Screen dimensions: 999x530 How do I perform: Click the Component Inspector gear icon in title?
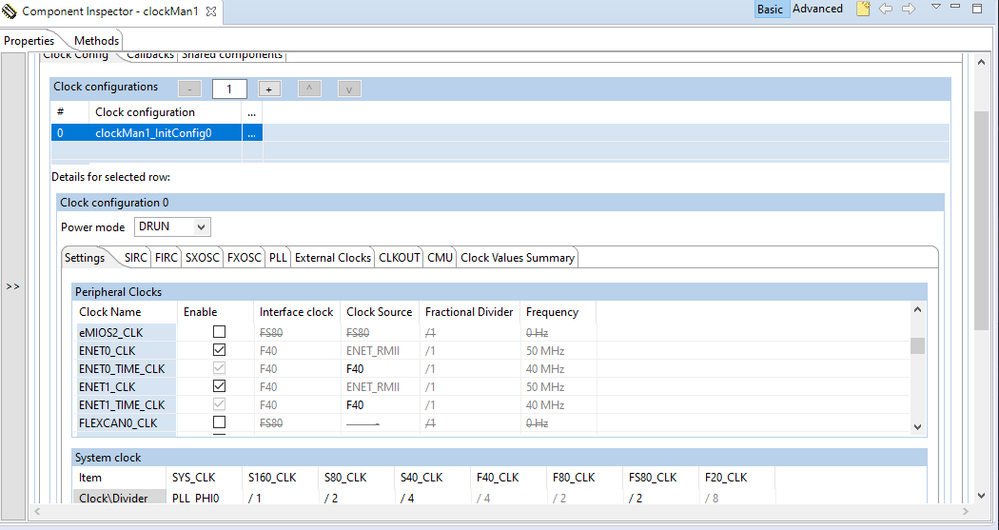(x=10, y=11)
